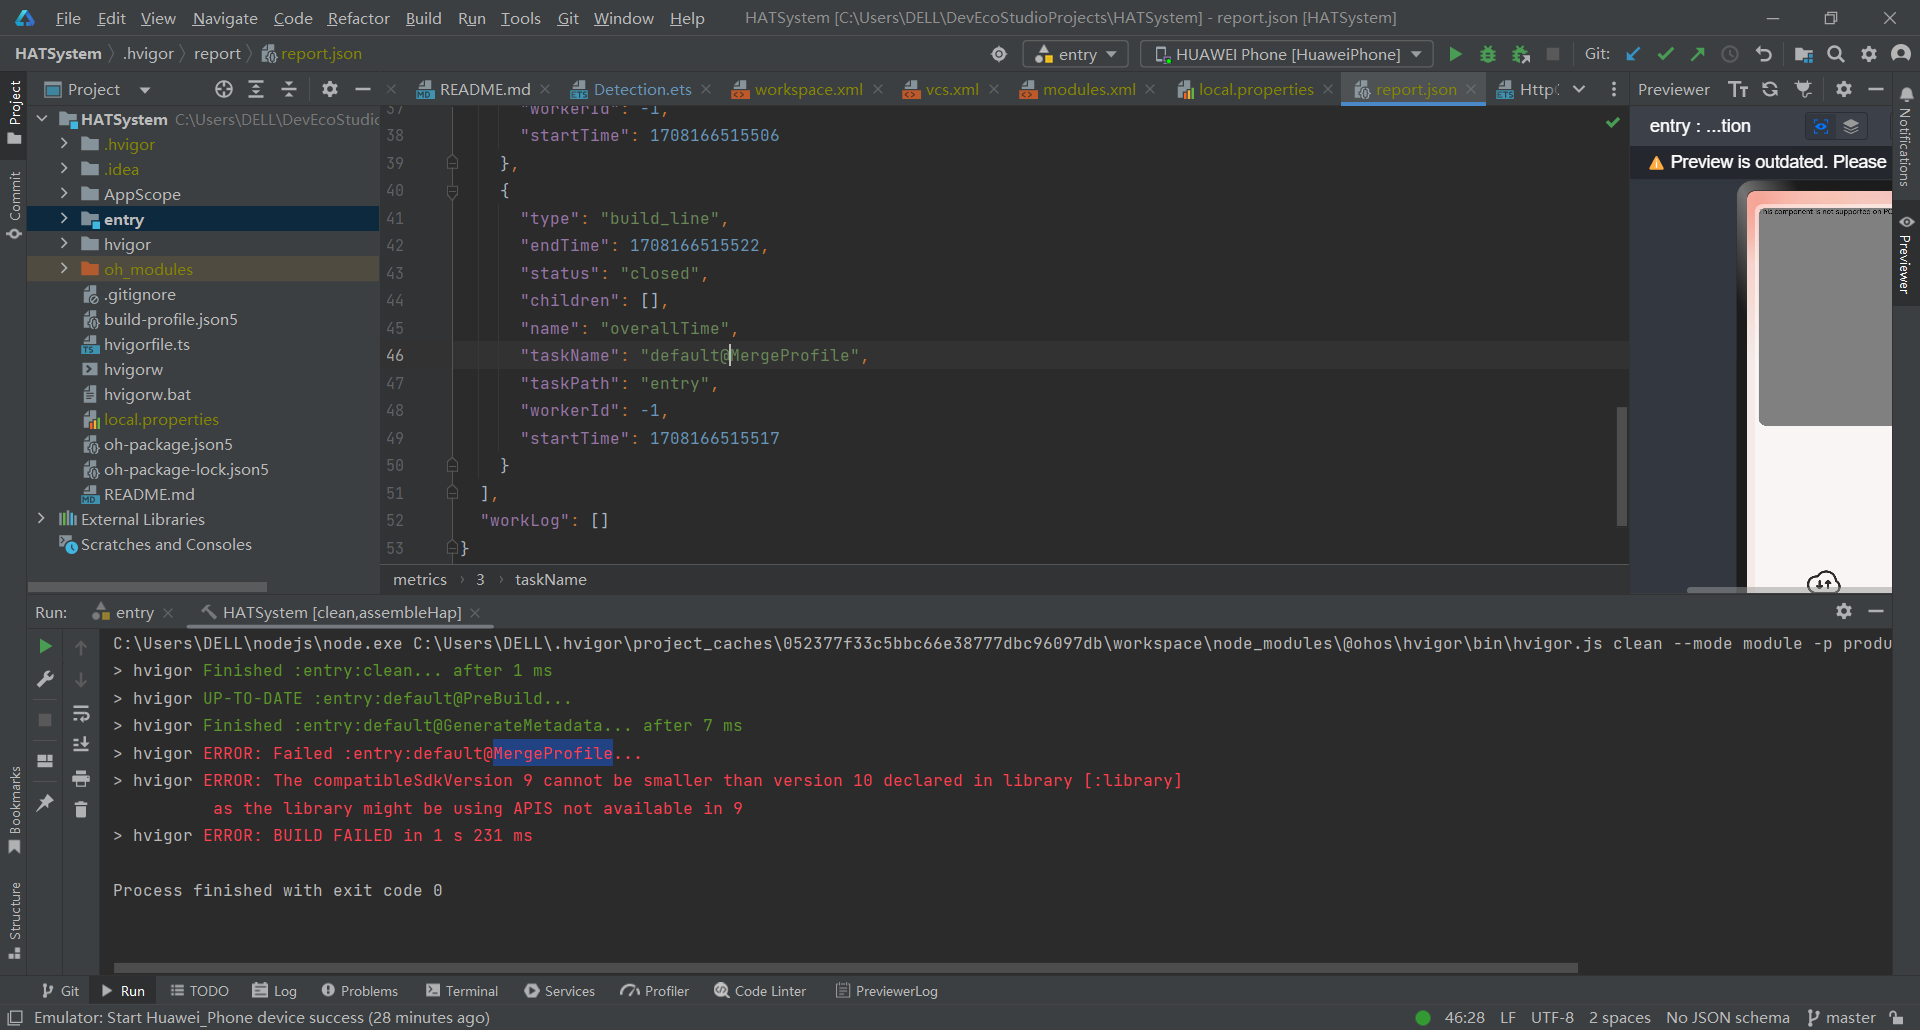Open Project Structure folder icon in toolbar
This screenshot has width=1920, height=1030.
tap(1804, 54)
